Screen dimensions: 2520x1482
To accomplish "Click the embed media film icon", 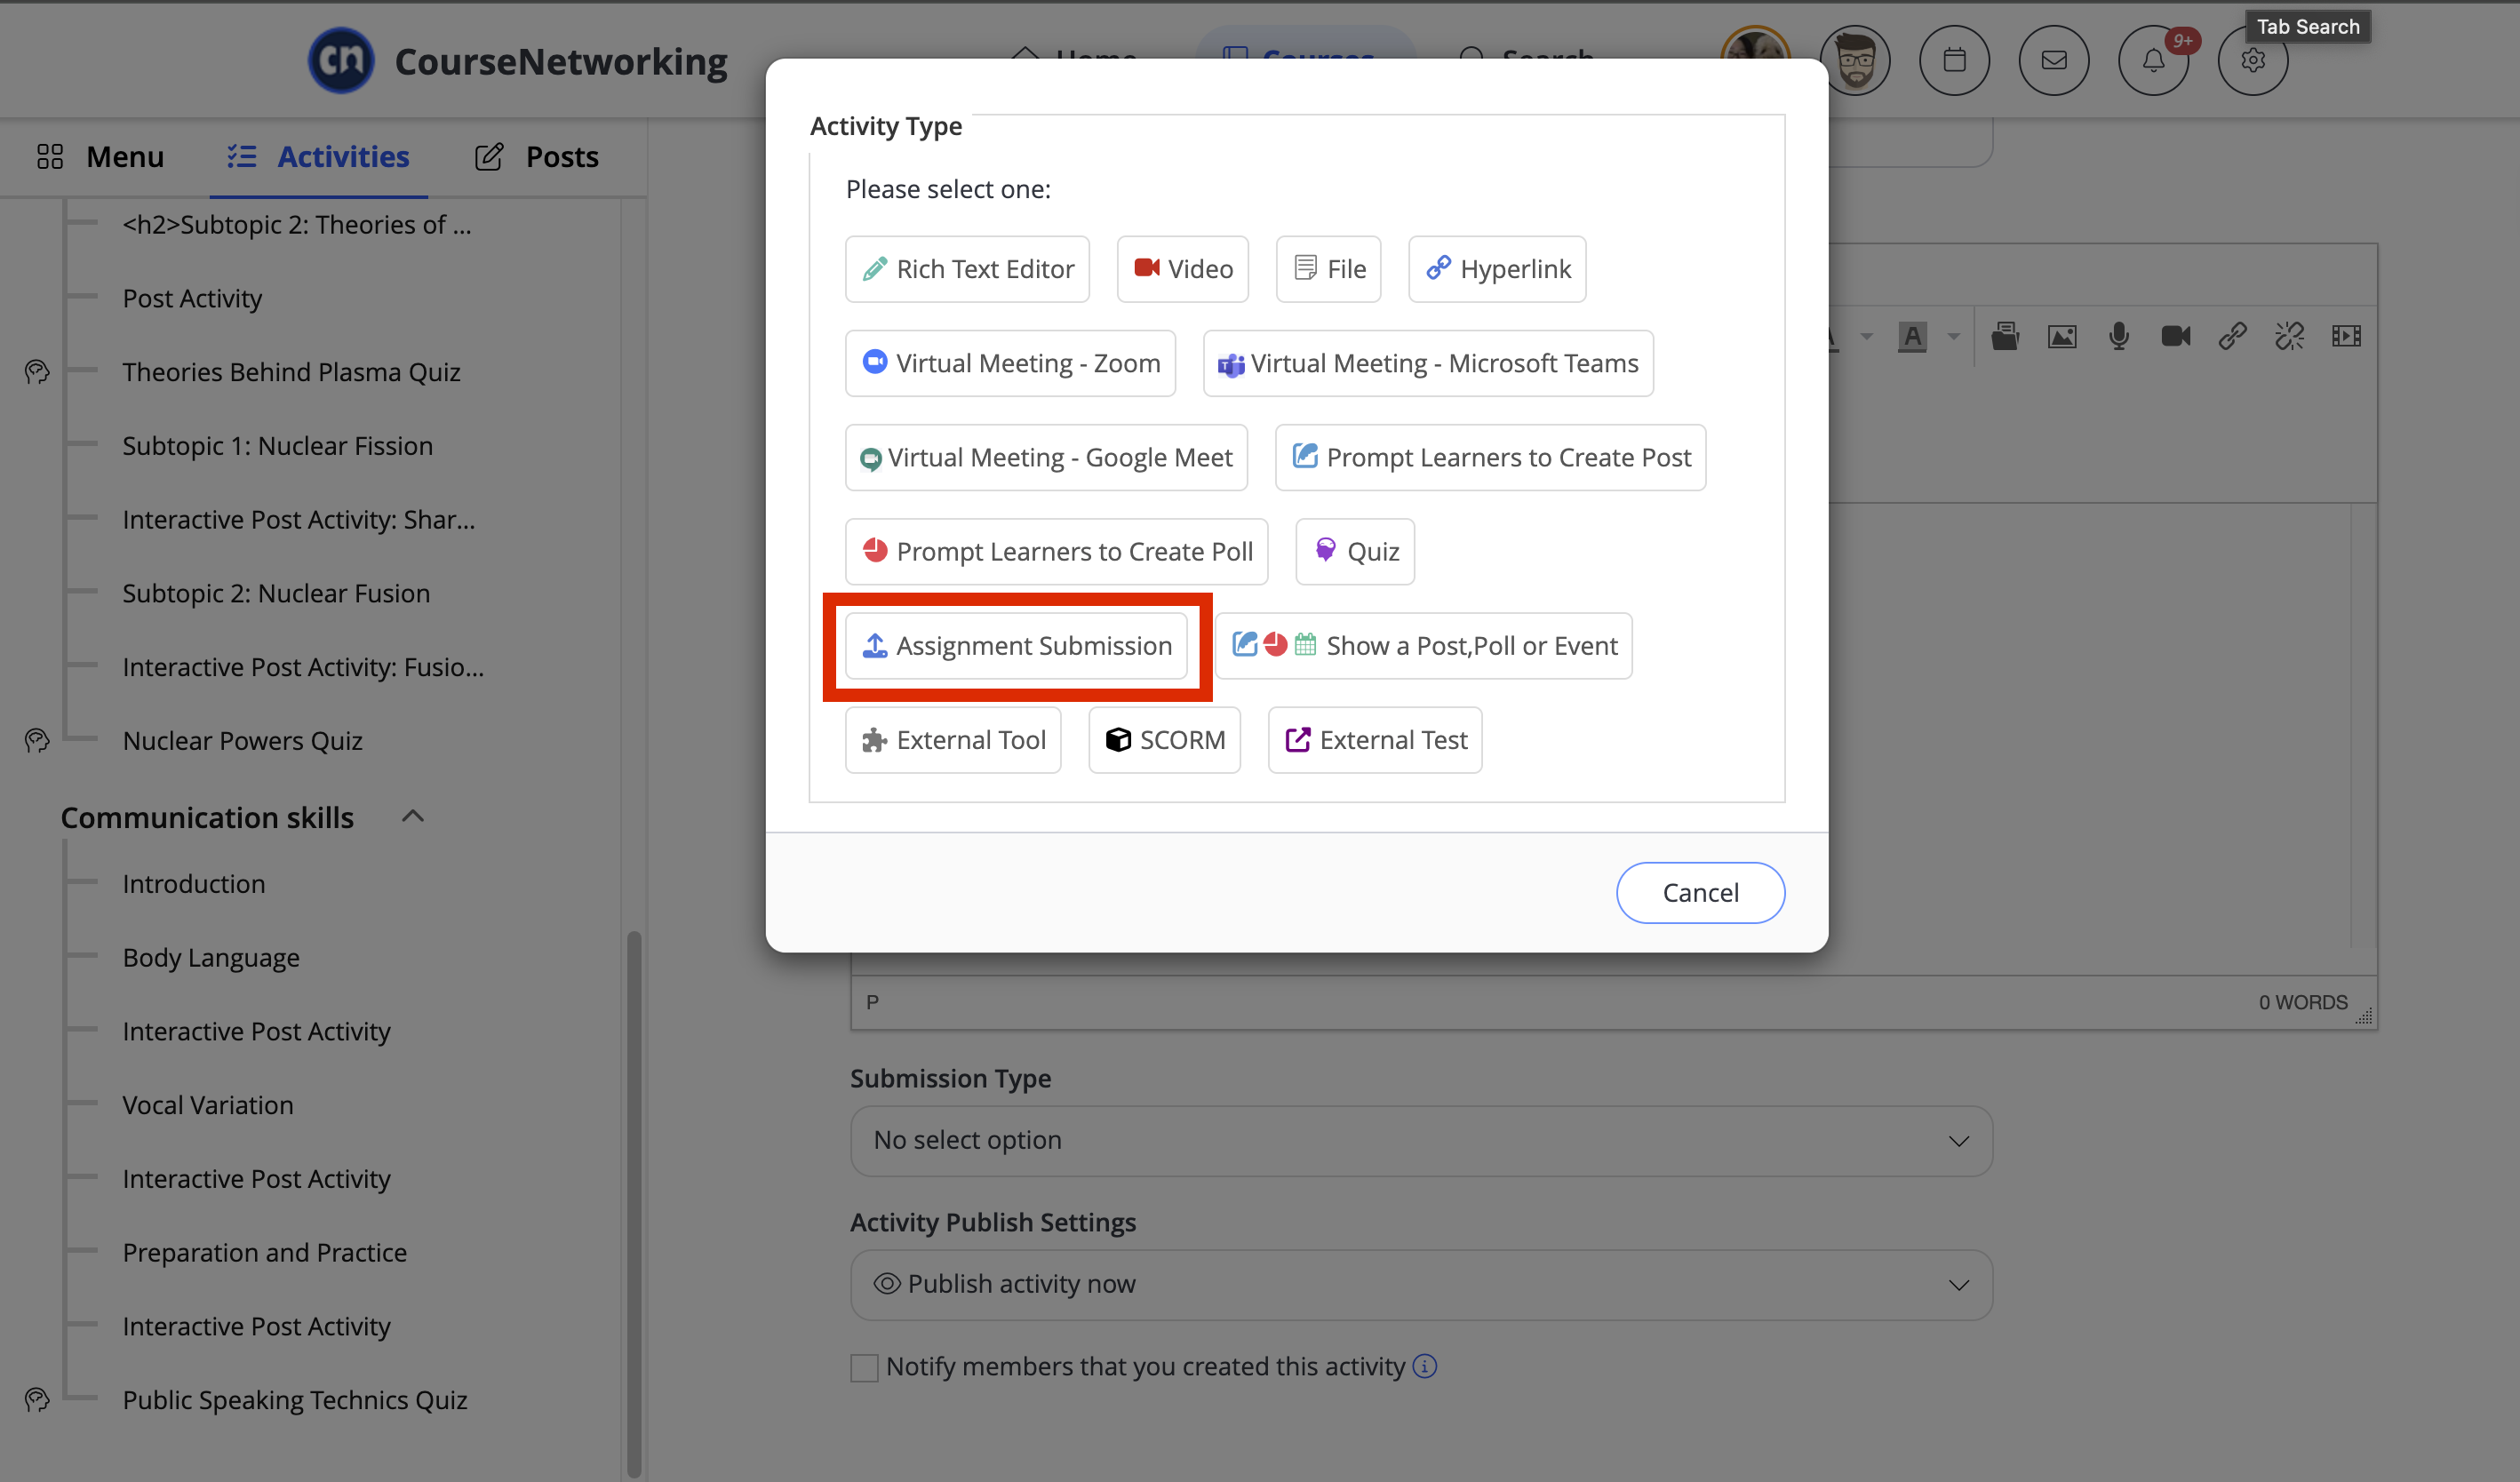I will click(2346, 336).
